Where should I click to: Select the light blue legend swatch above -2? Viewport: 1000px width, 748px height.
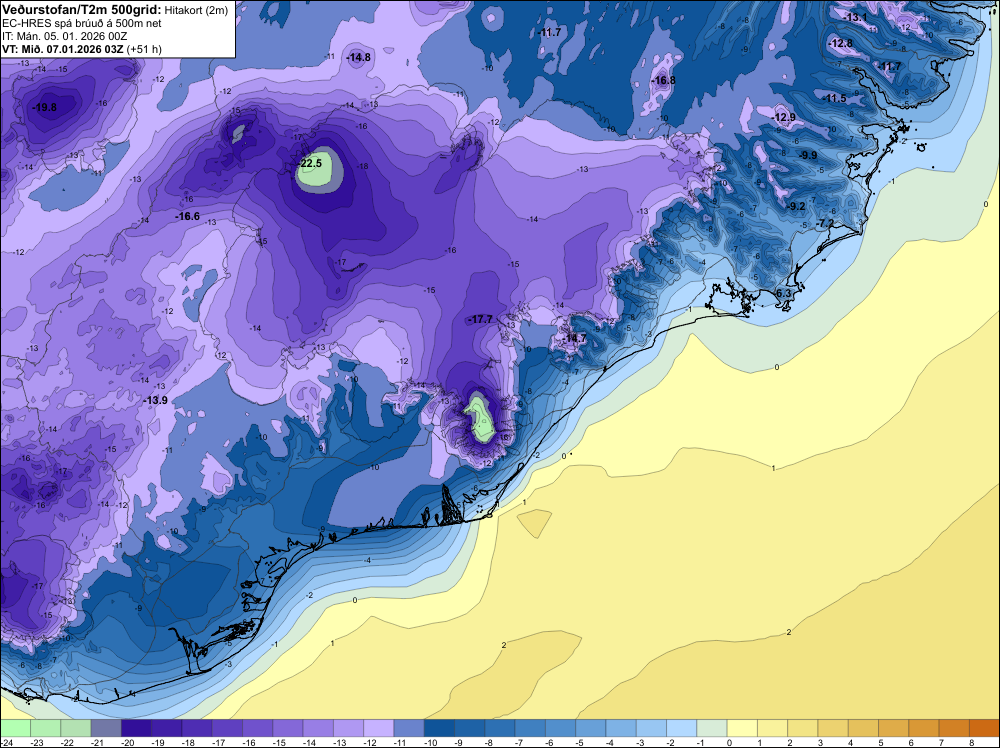coord(682,728)
